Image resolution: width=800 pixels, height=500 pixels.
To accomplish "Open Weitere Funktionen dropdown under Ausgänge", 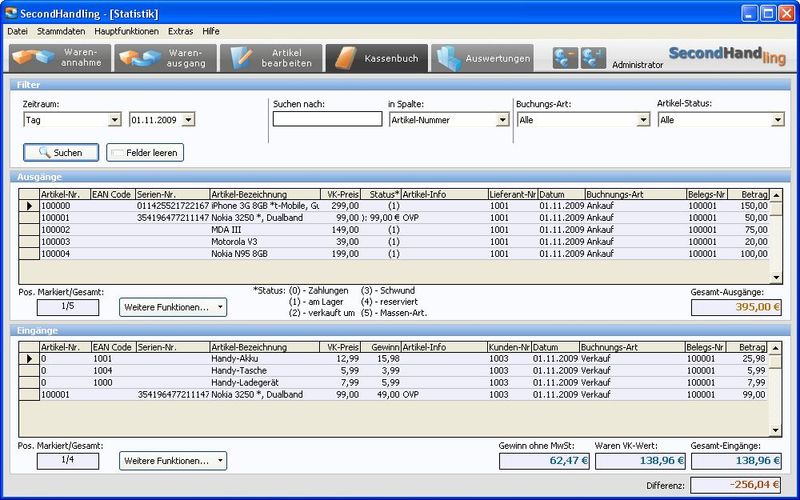I will pyautogui.click(x=173, y=307).
